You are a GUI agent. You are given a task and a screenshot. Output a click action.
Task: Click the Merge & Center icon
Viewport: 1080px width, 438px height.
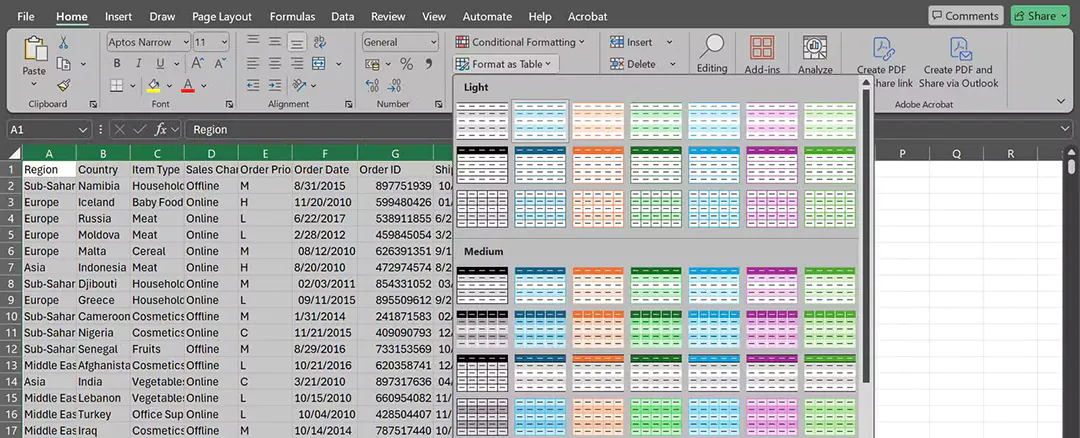coord(319,63)
